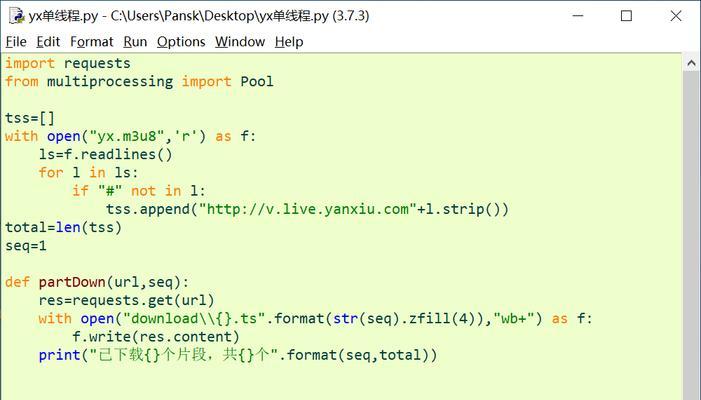Open the Edit menu

coord(48,42)
